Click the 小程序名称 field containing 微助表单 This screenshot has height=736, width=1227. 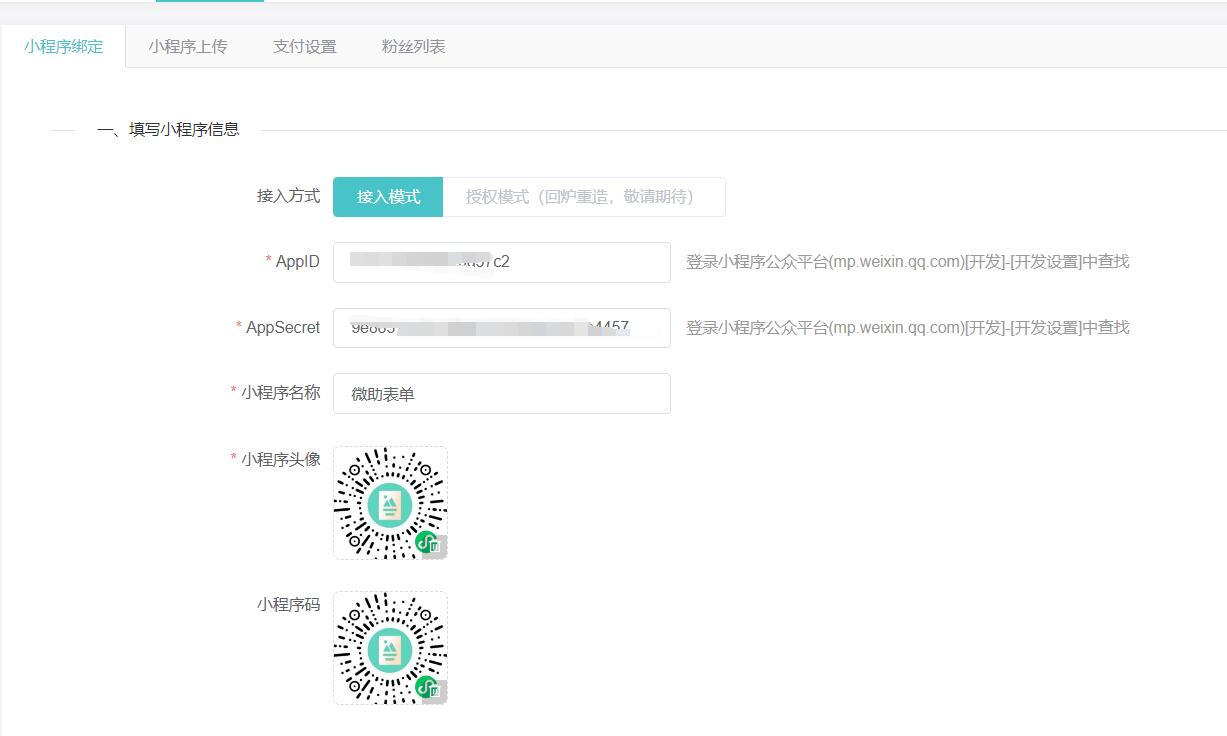[x=502, y=394]
